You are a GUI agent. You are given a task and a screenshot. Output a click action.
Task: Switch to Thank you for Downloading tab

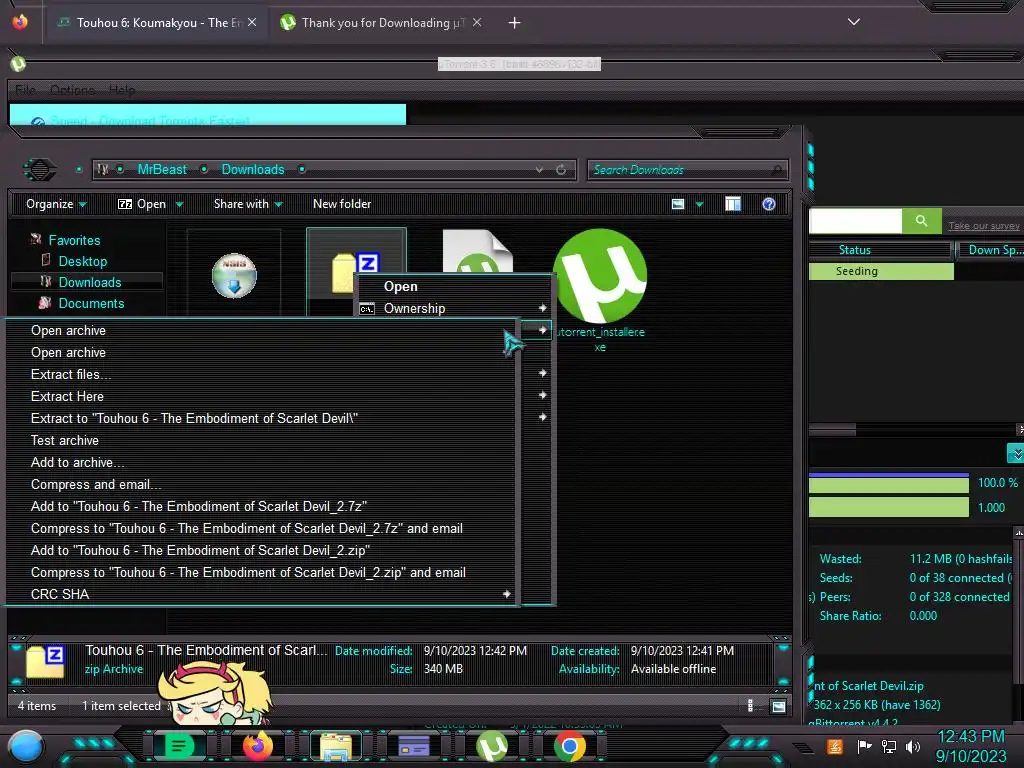click(x=382, y=23)
